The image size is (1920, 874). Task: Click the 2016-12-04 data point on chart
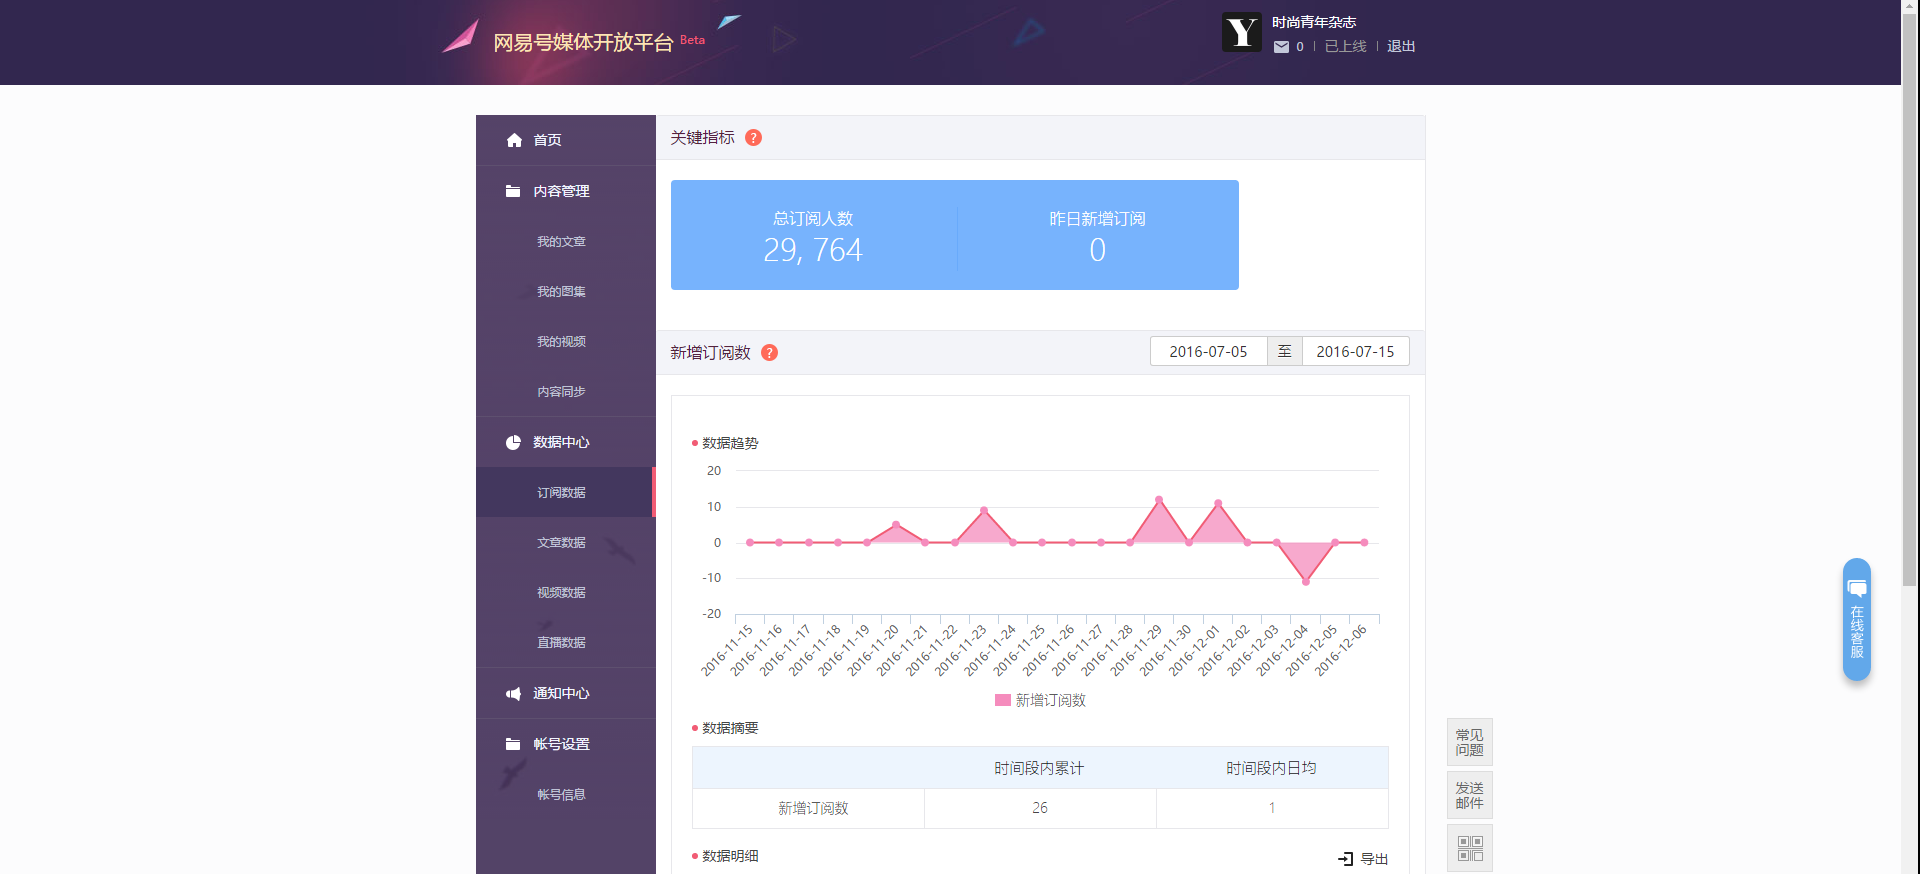[x=1305, y=581]
